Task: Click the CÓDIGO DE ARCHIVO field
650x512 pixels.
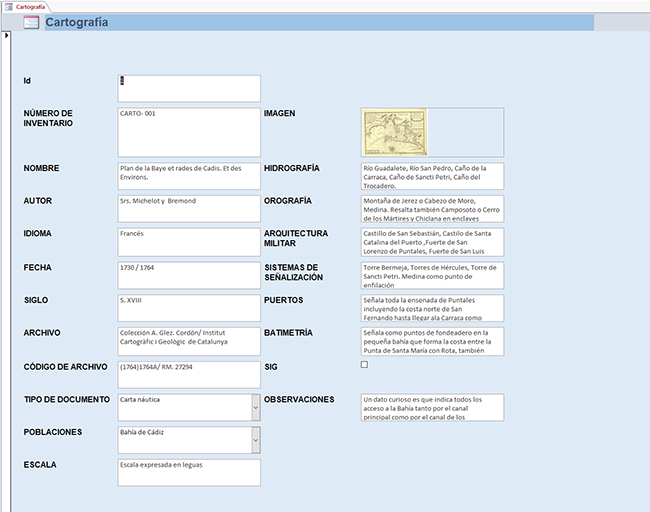Action: [188, 374]
